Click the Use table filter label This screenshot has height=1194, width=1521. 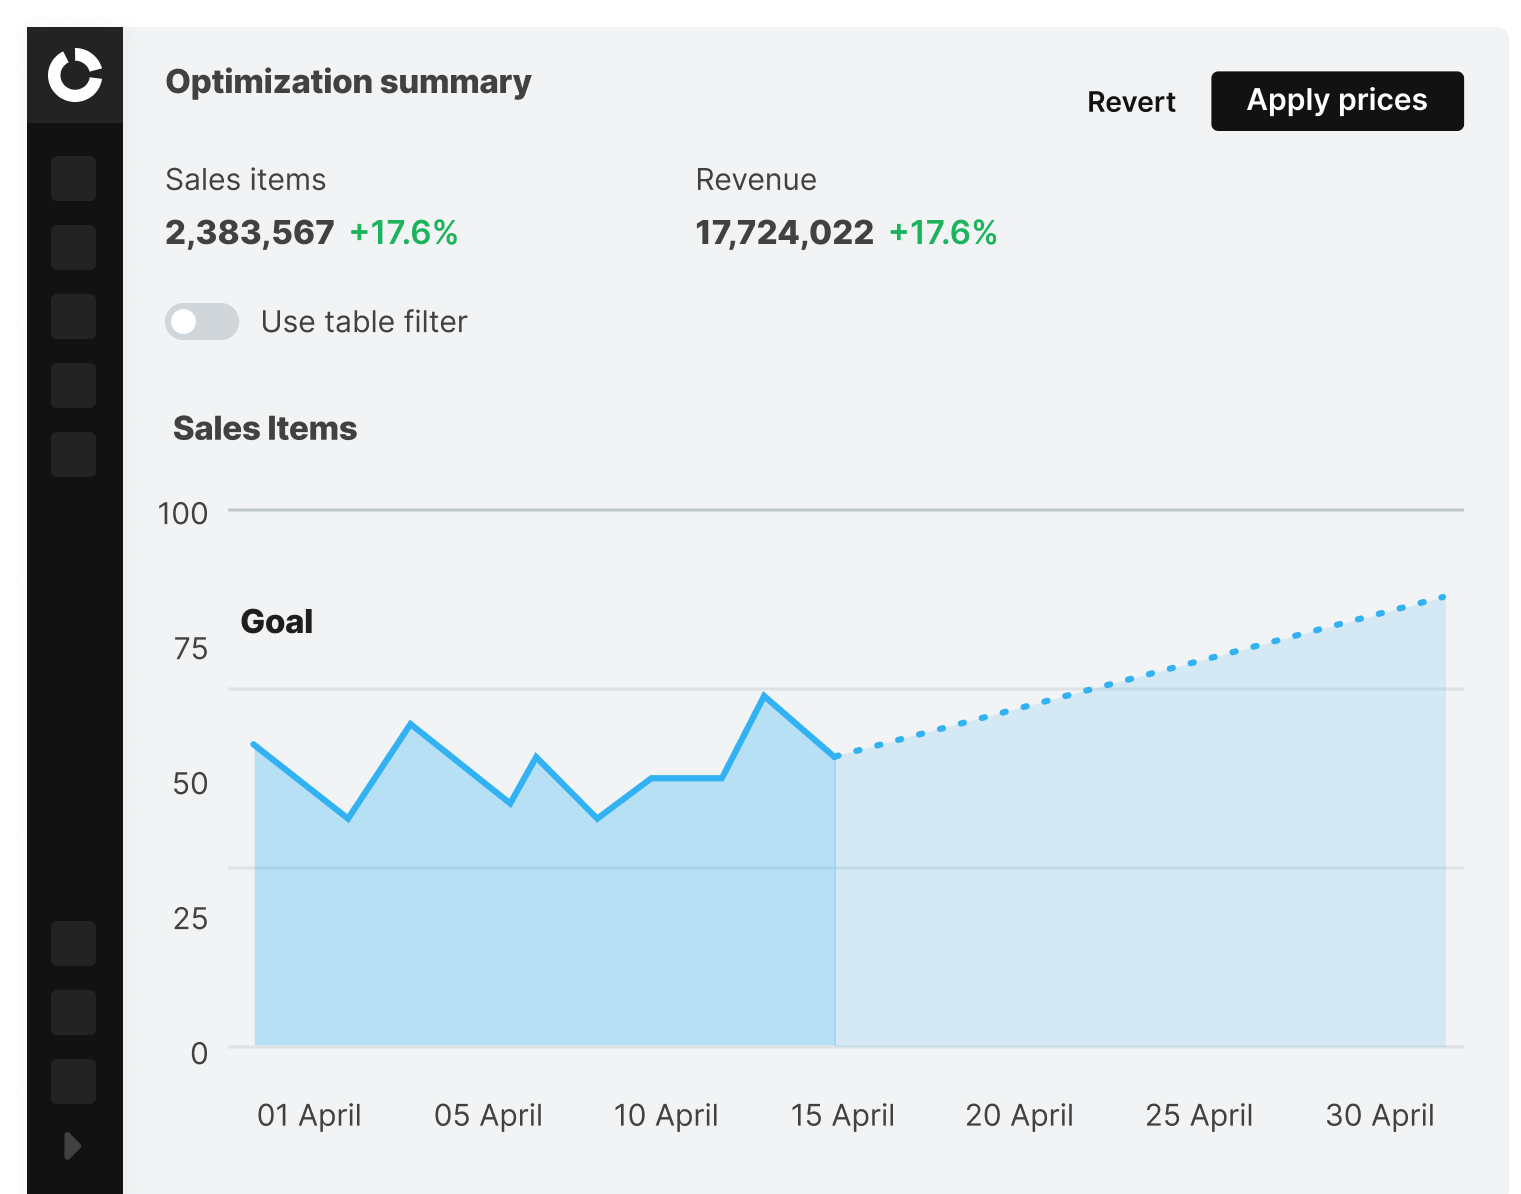(x=364, y=322)
